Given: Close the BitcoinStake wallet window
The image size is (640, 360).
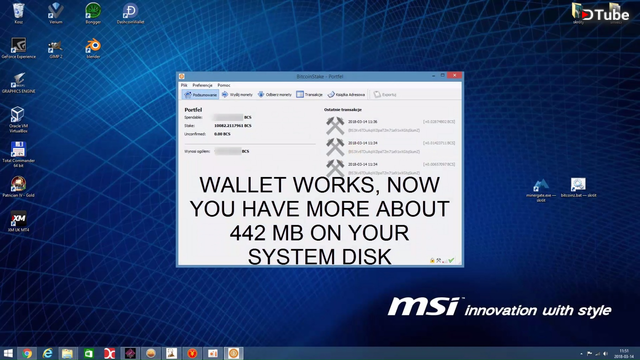Looking at the screenshot, I should 454,76.
